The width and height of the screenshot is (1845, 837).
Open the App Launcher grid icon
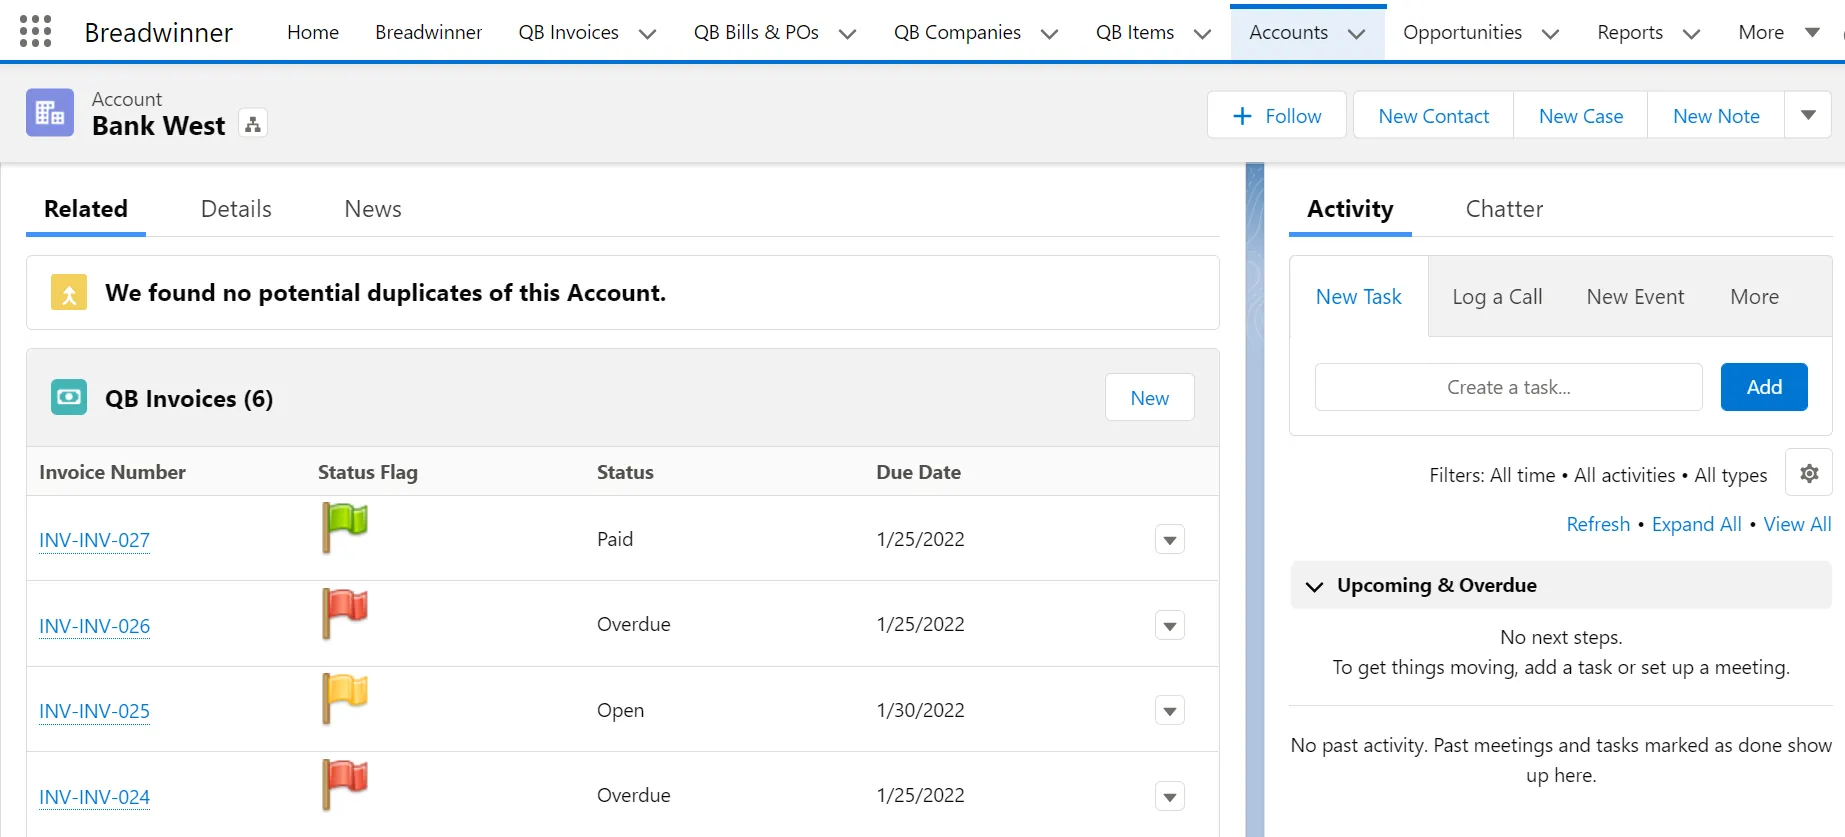click(x=35, y=32)
